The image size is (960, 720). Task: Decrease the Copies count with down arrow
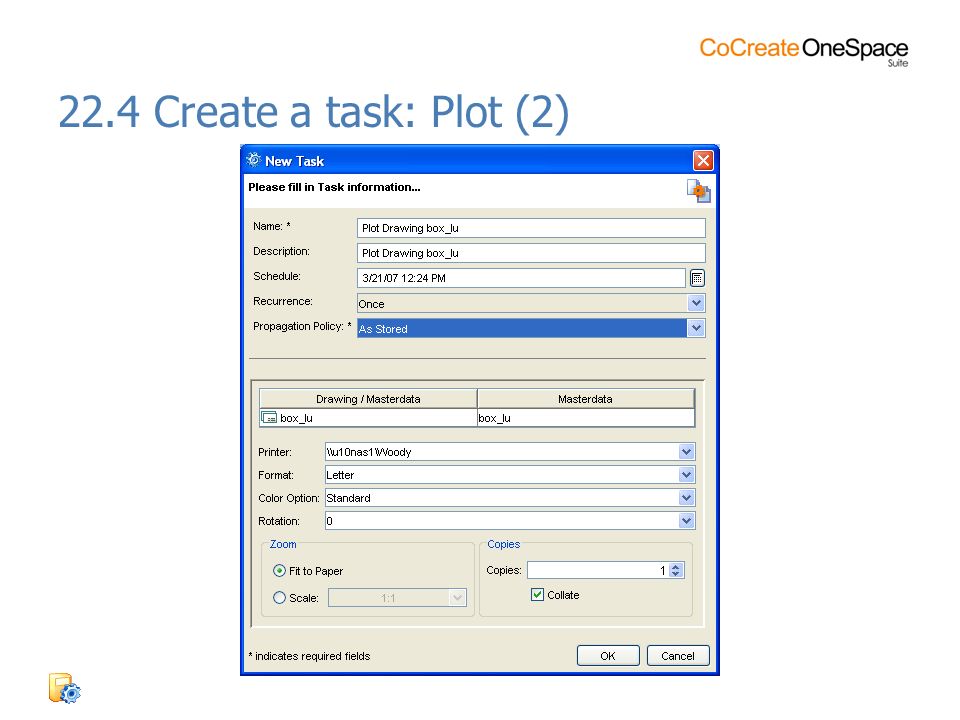pos(675,574)
